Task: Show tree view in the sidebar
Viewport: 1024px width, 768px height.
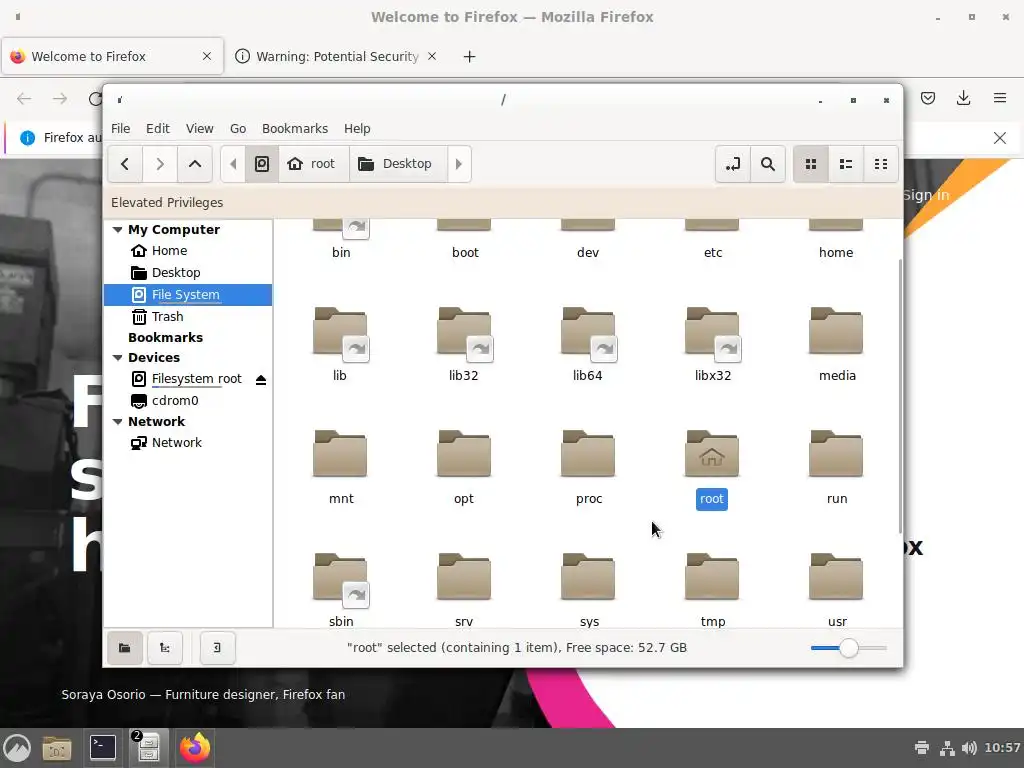Action: [x=165, y=648]
